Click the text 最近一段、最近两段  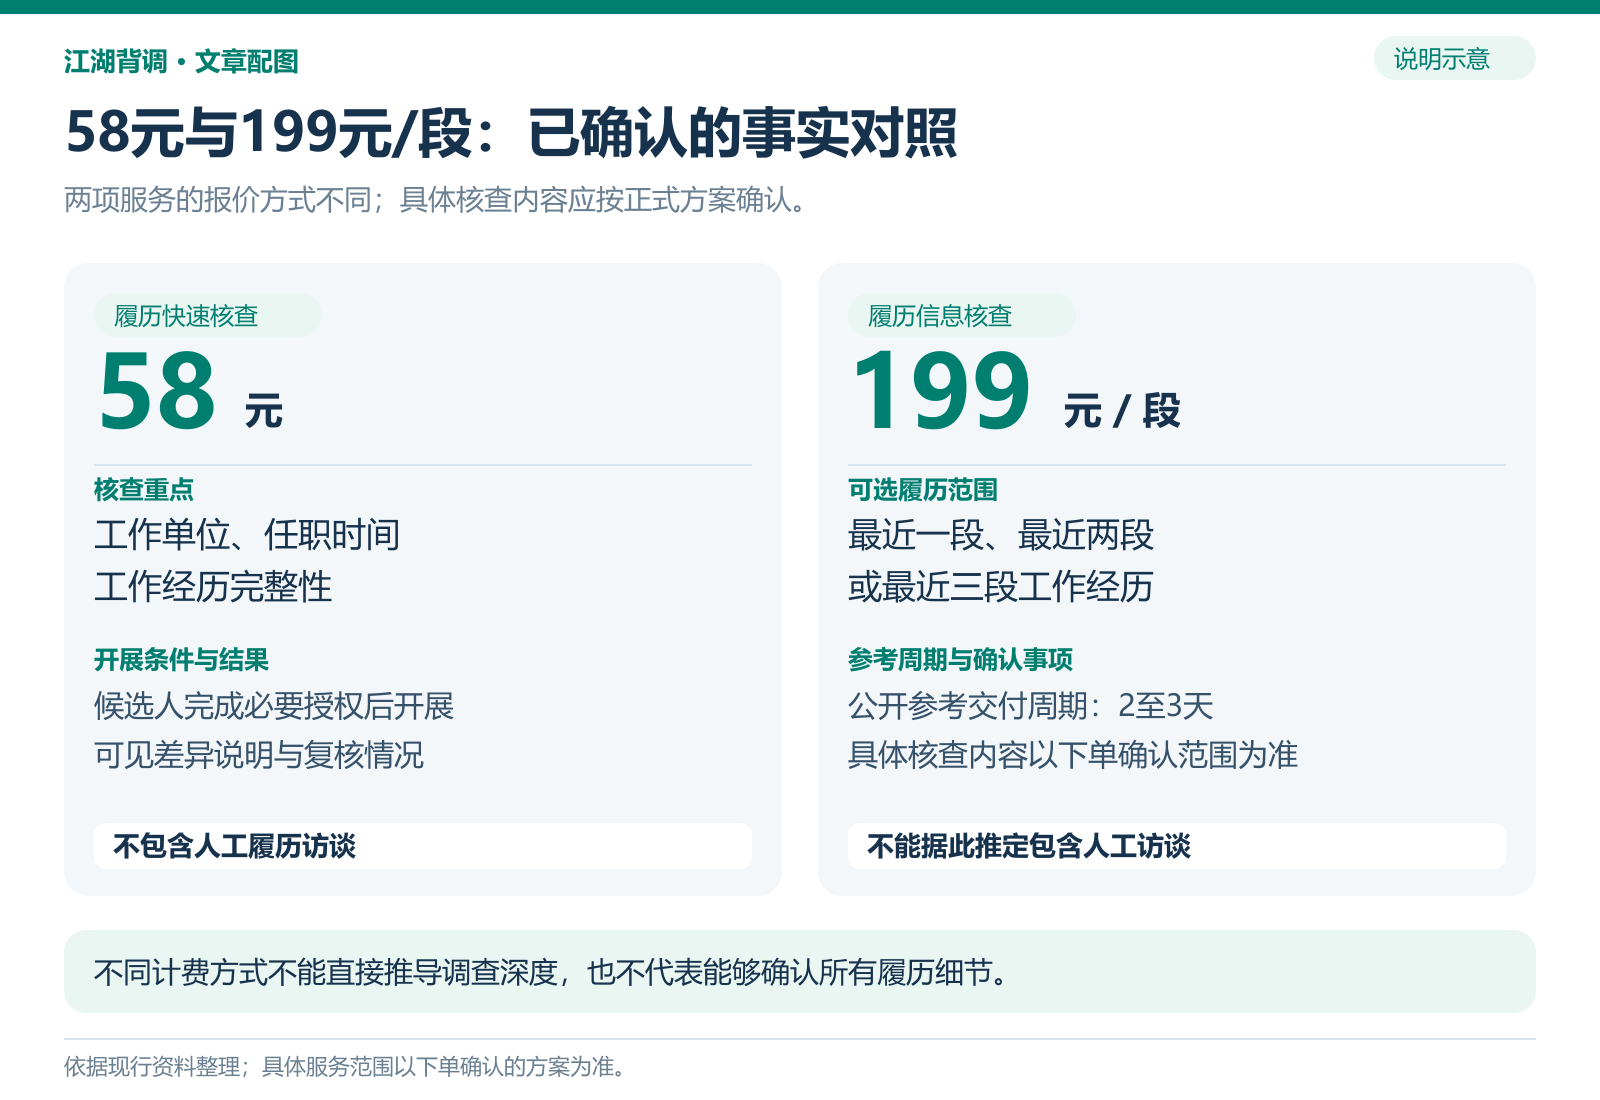tap(1001, 535)
